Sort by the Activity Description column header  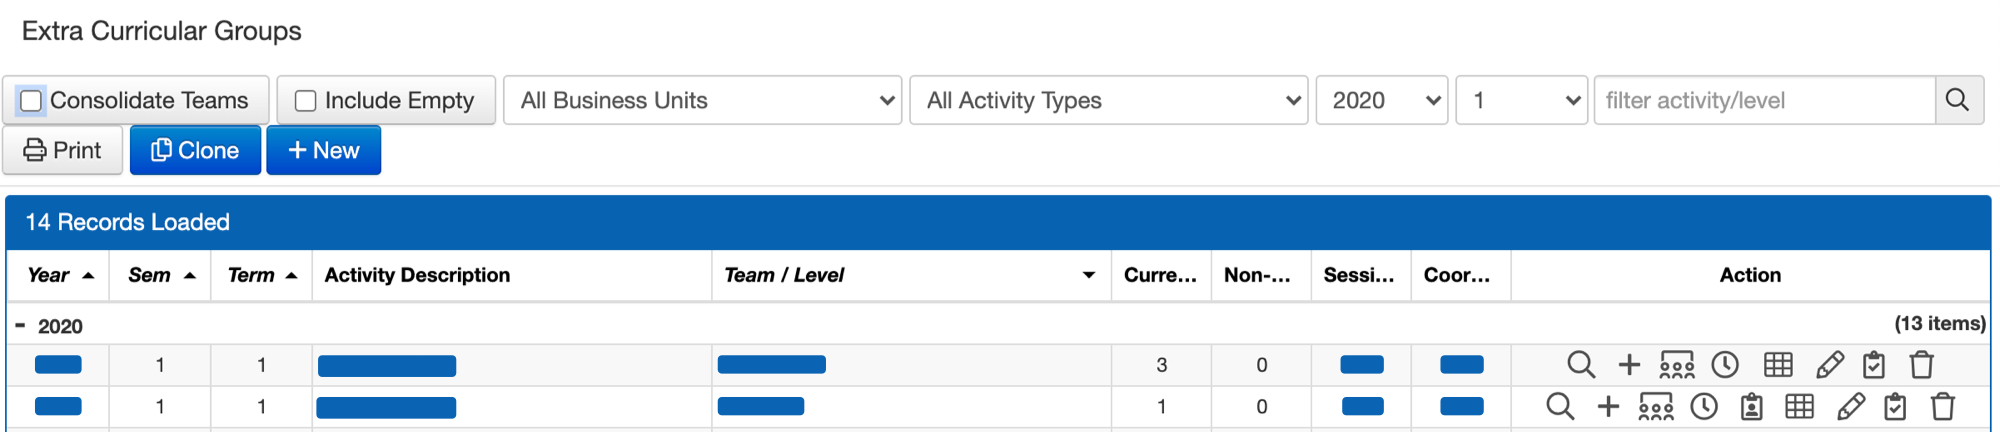(417, 275)
